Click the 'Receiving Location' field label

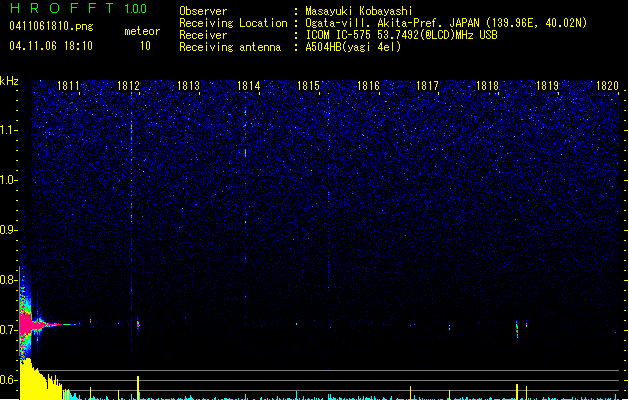point(233,23)
